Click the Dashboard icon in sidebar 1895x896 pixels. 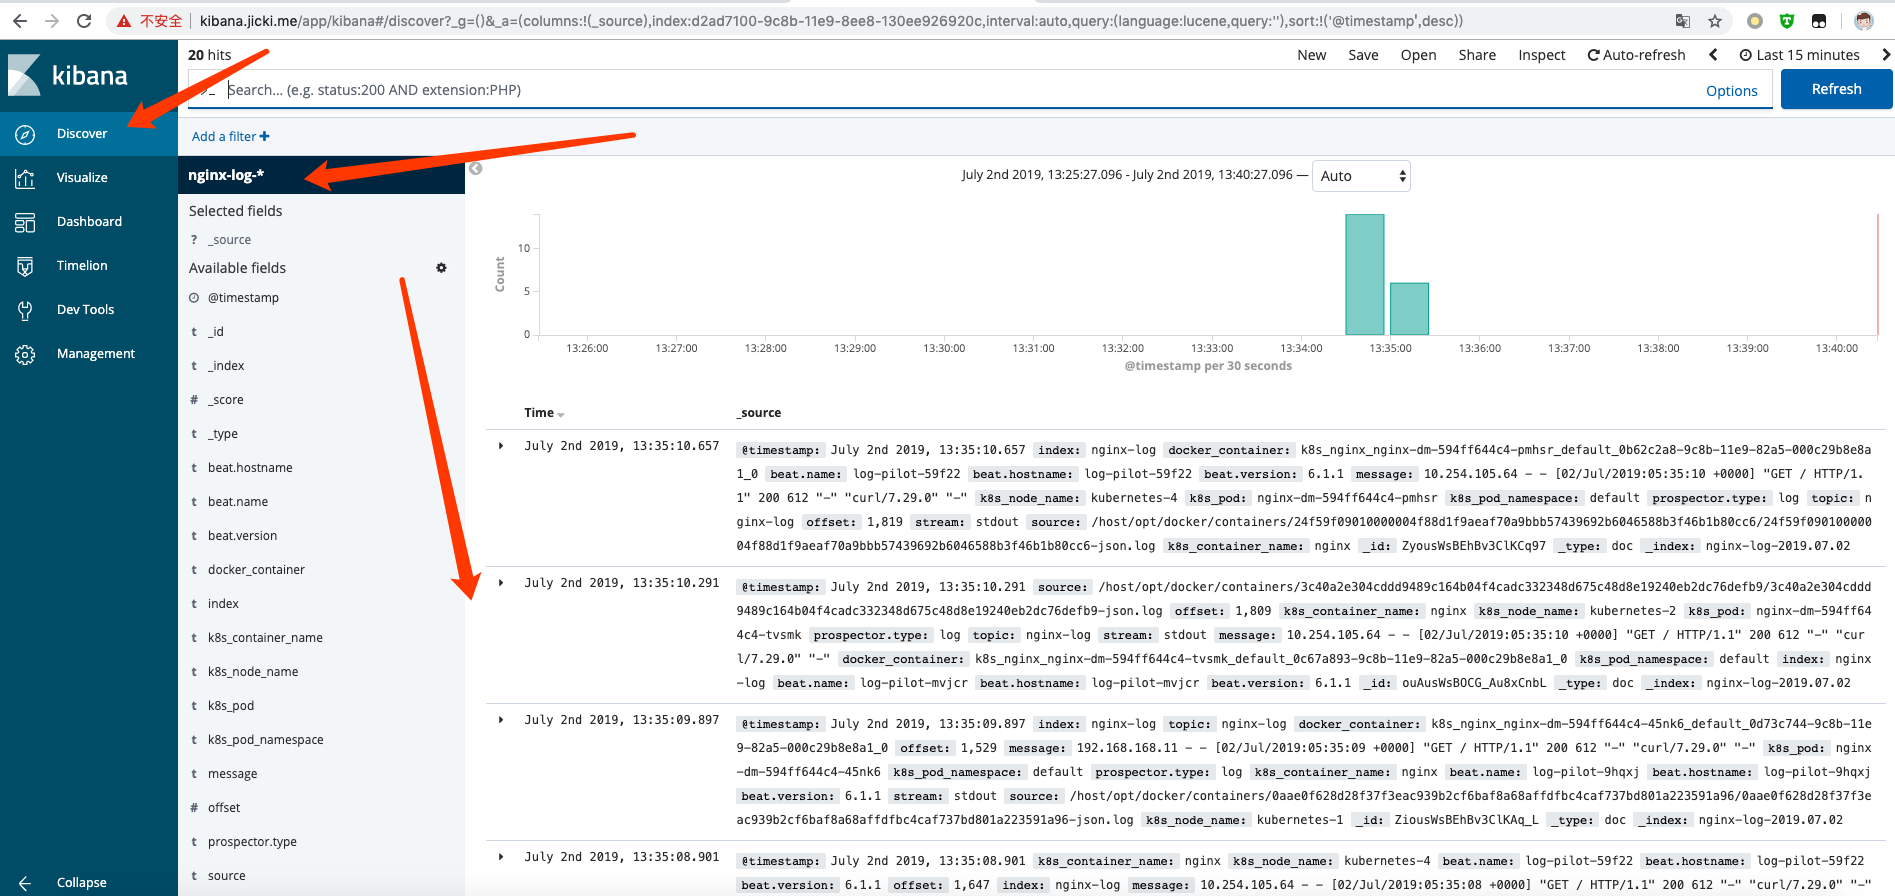25,222
